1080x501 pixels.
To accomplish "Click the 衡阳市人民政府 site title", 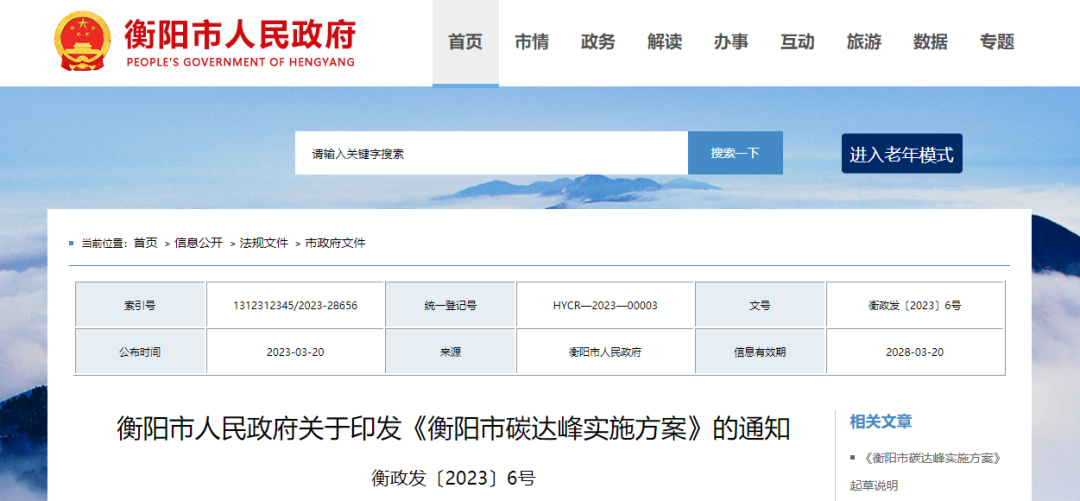I will [x=240, y=33].
